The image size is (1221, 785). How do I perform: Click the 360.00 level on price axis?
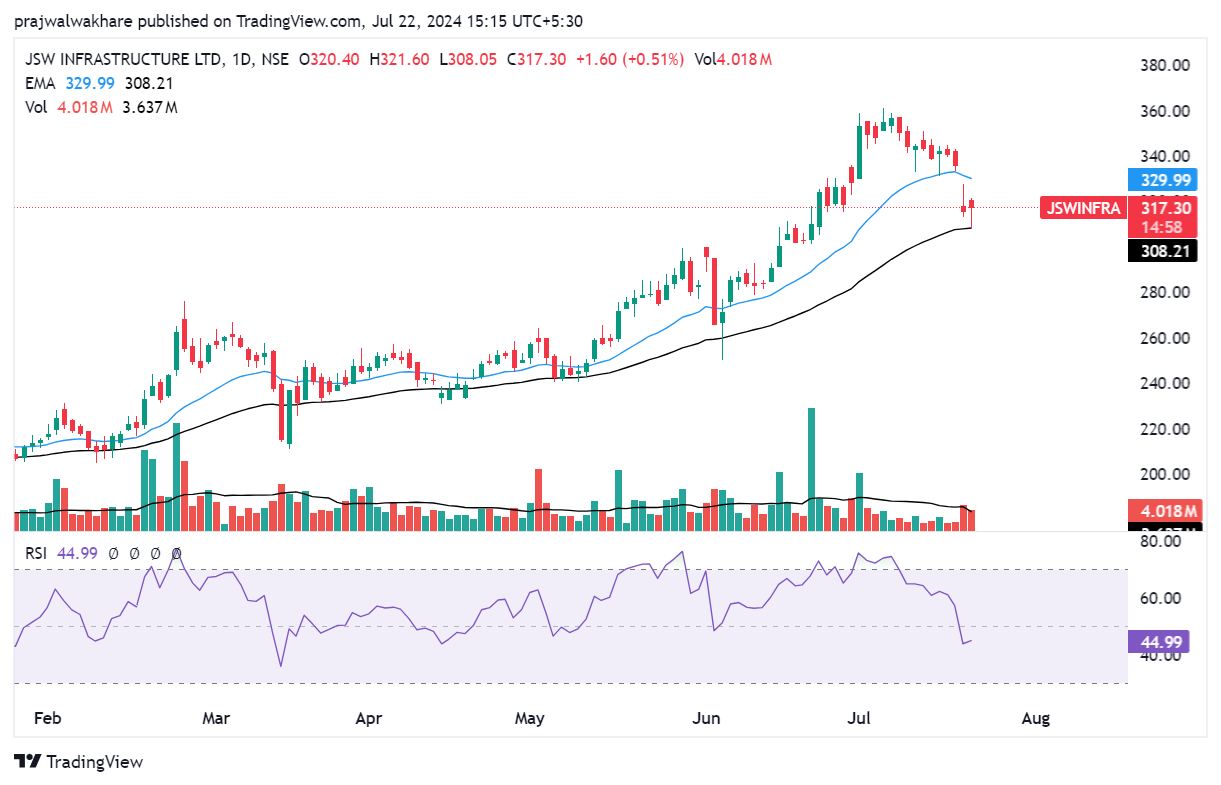[1165, 111]
